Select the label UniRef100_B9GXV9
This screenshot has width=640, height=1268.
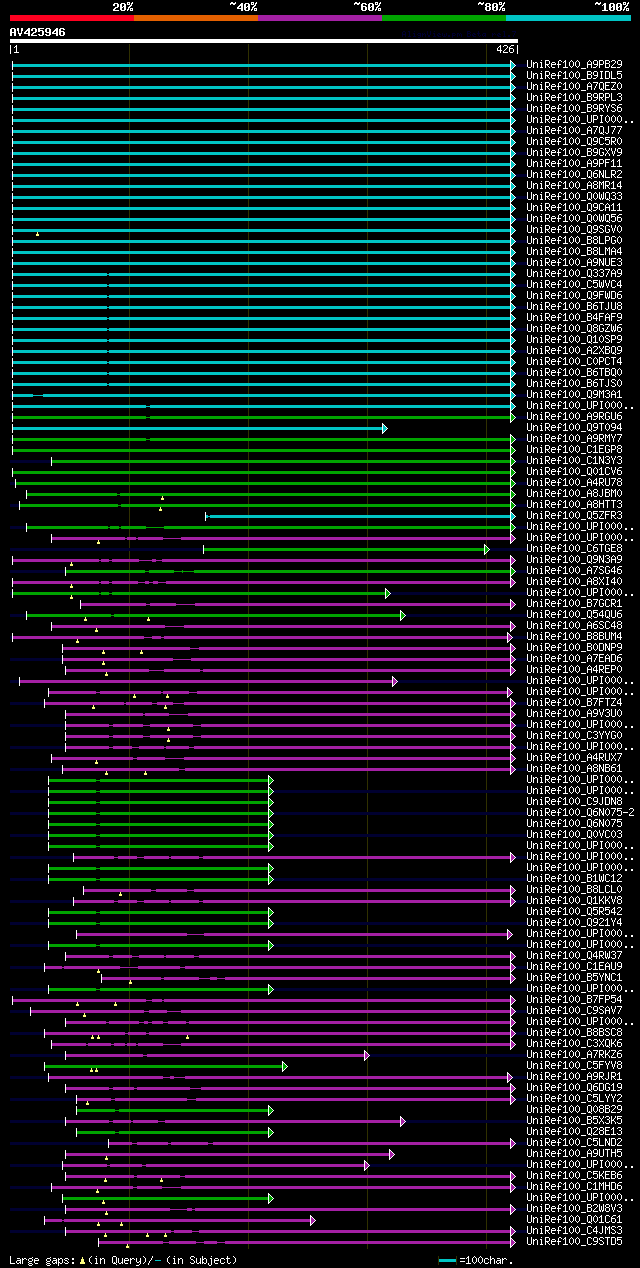(x=574, y=153)
